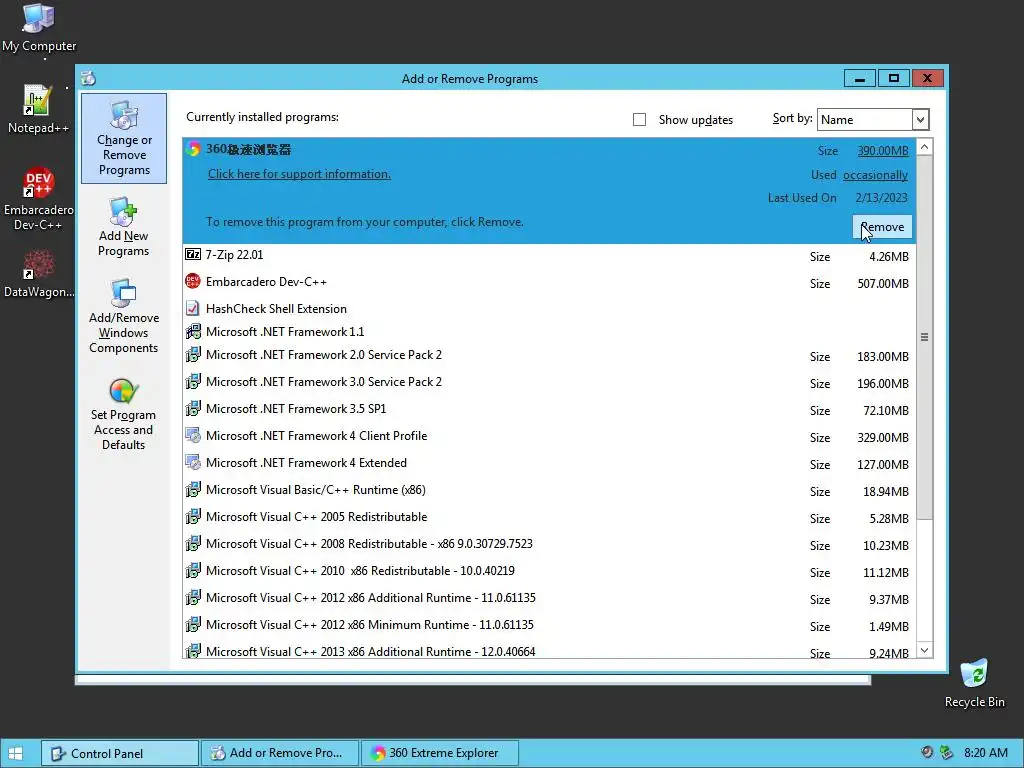The width and height of the screenshot is (1024, 768).
Task: Click the Visual C++ 2012 Minimum Runtime icon
Action: pos(193,624)
